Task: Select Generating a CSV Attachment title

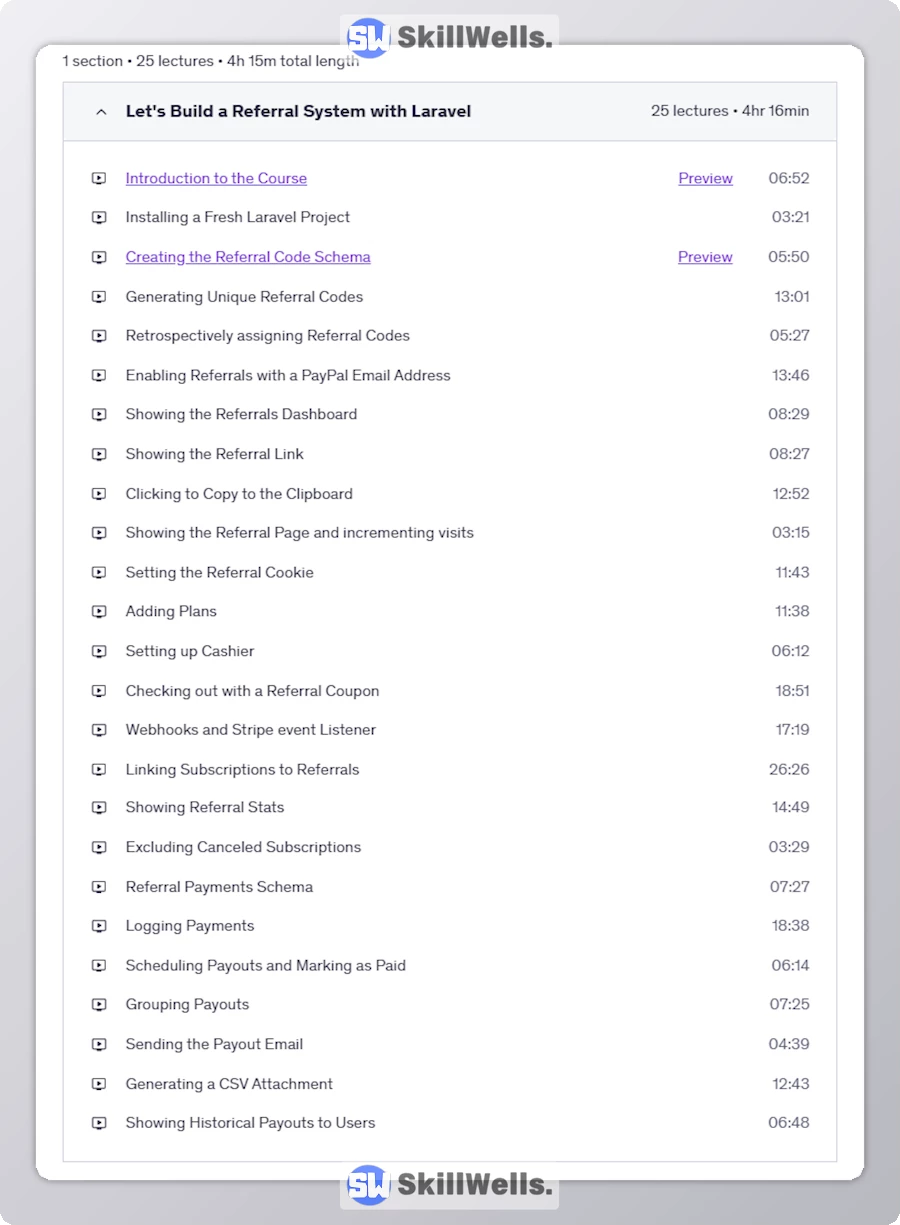Action: (229, 1084)
